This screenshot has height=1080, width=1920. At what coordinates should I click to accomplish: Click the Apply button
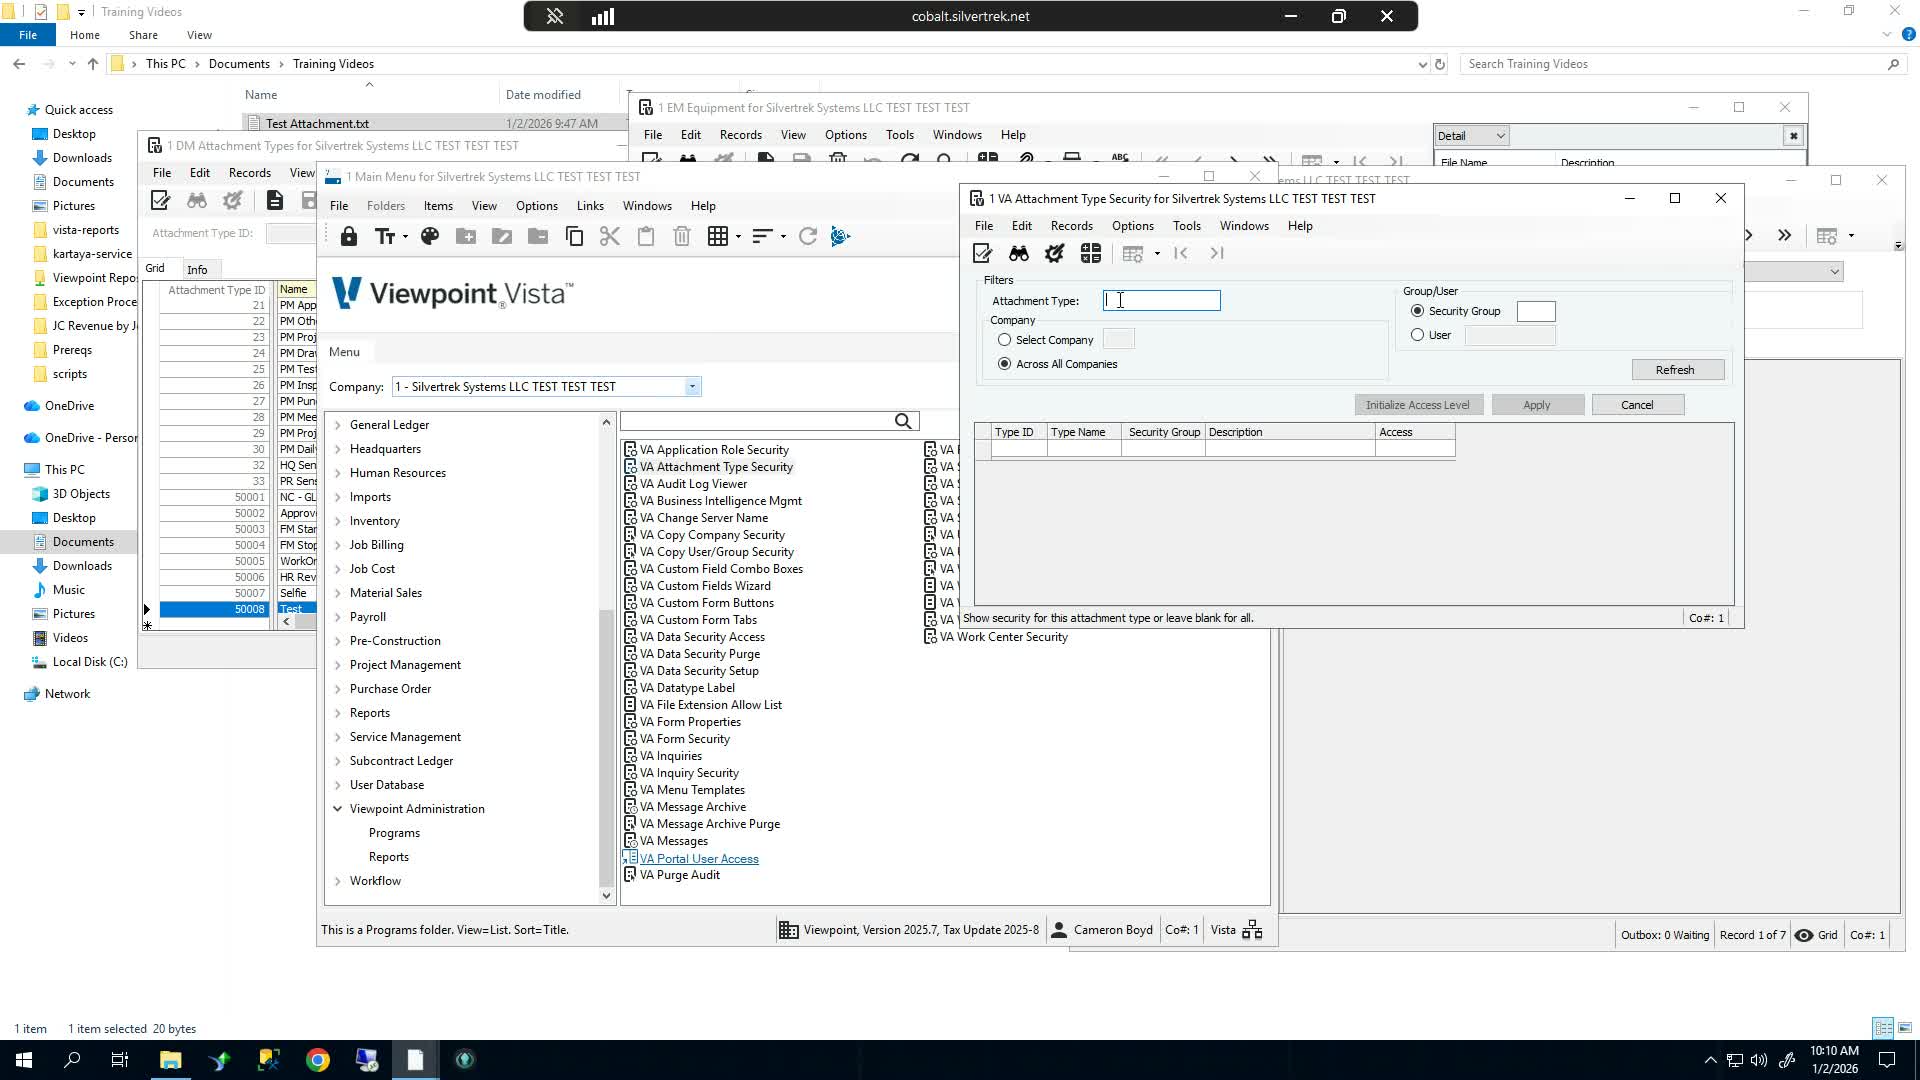tap(1538, 405)
